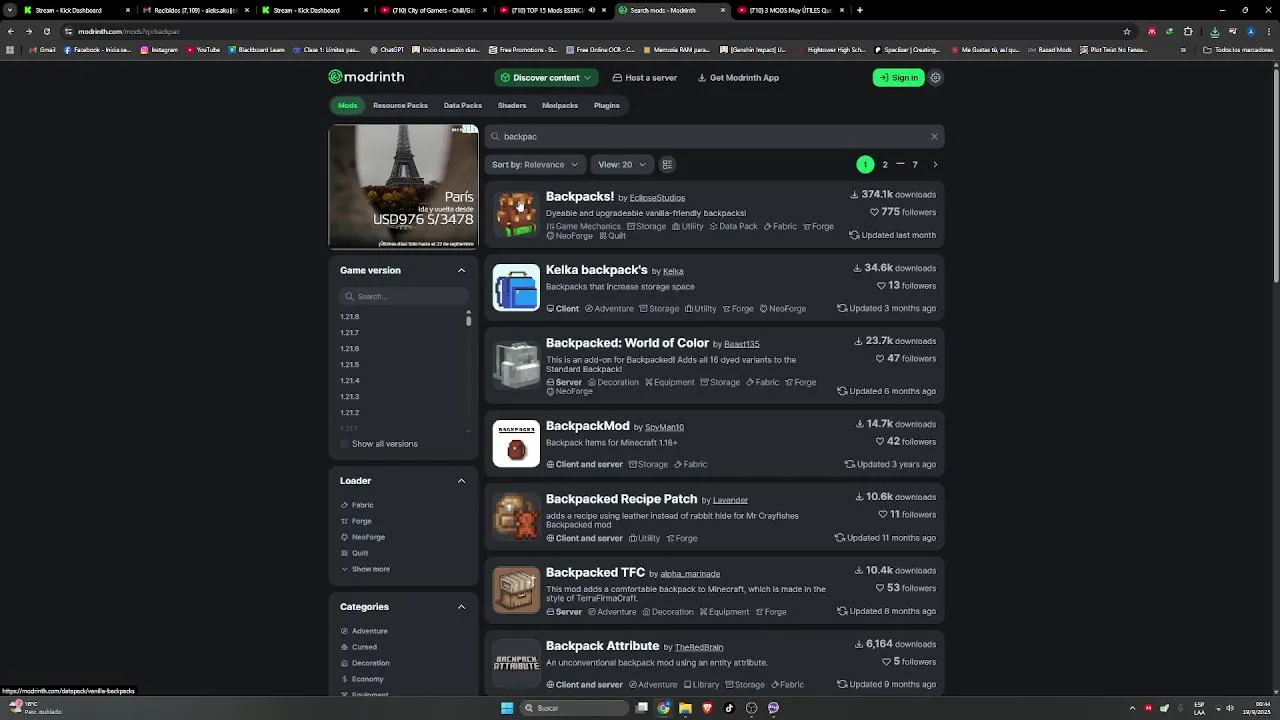
Task: Open the bookmarks overflow chevron
Action: [1183, 50]
